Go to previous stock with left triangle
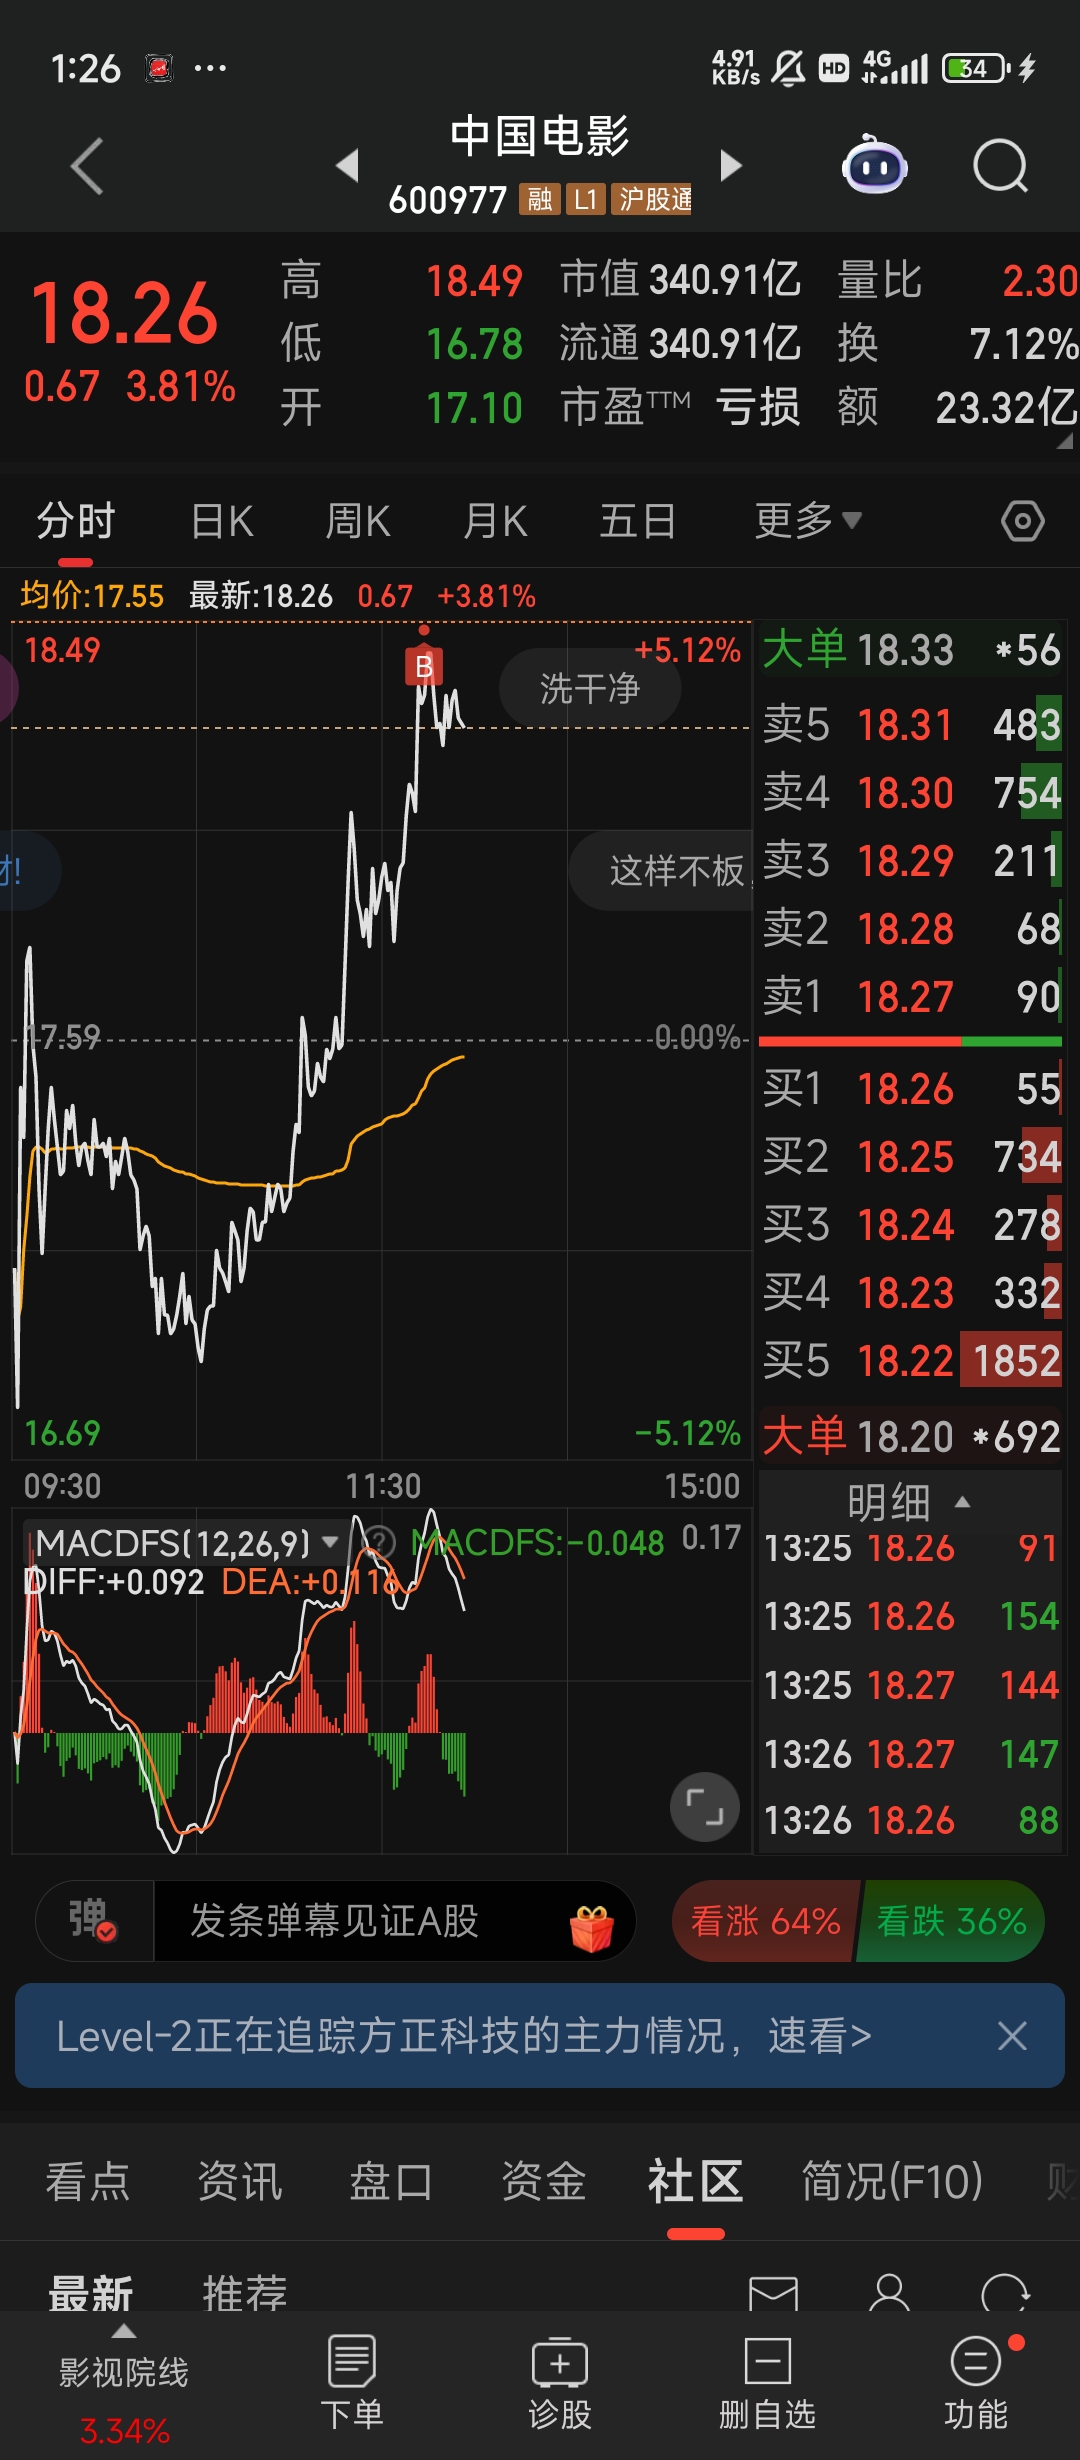 coord(347,165)
